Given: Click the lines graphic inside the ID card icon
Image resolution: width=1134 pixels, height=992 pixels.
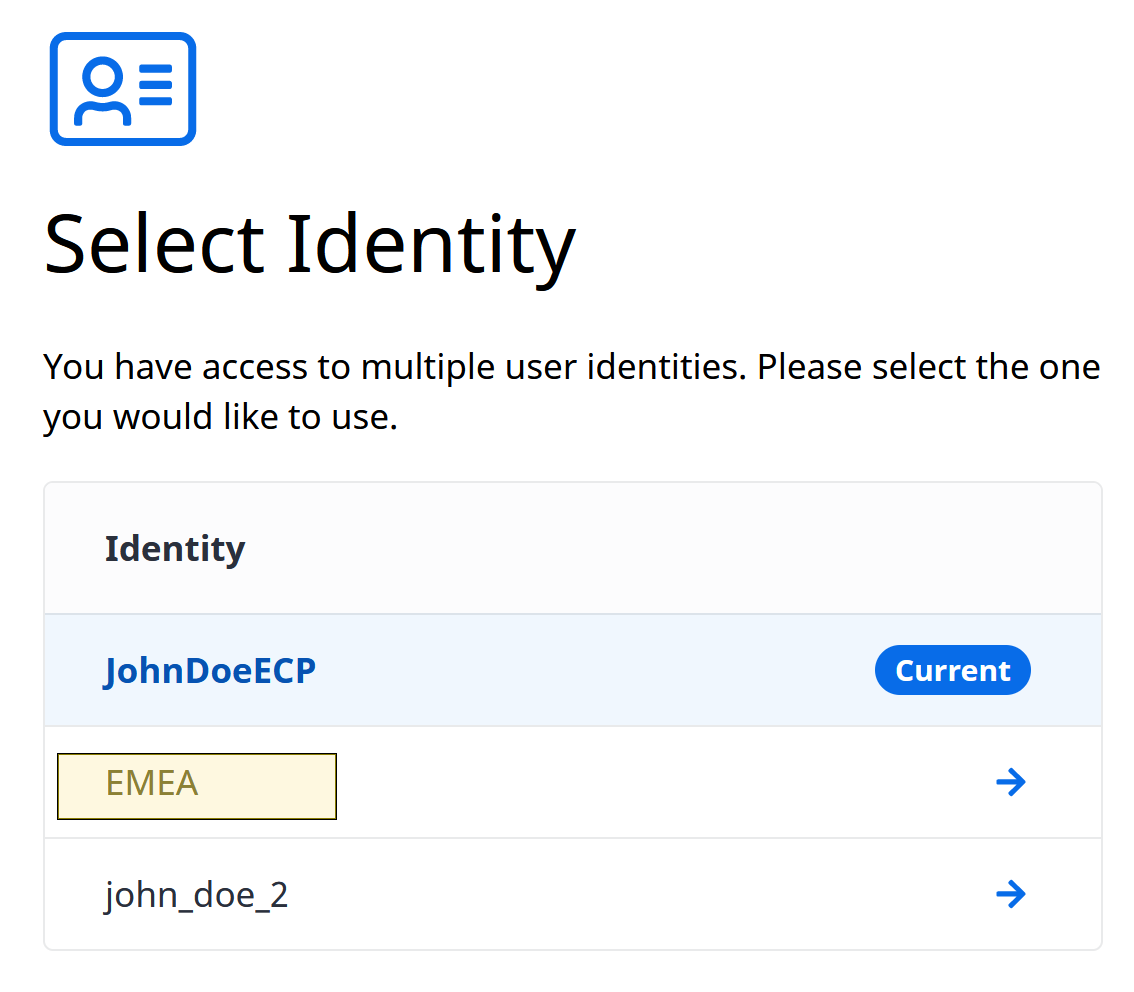Looking at the screenshot, I should tap(155, 85).
